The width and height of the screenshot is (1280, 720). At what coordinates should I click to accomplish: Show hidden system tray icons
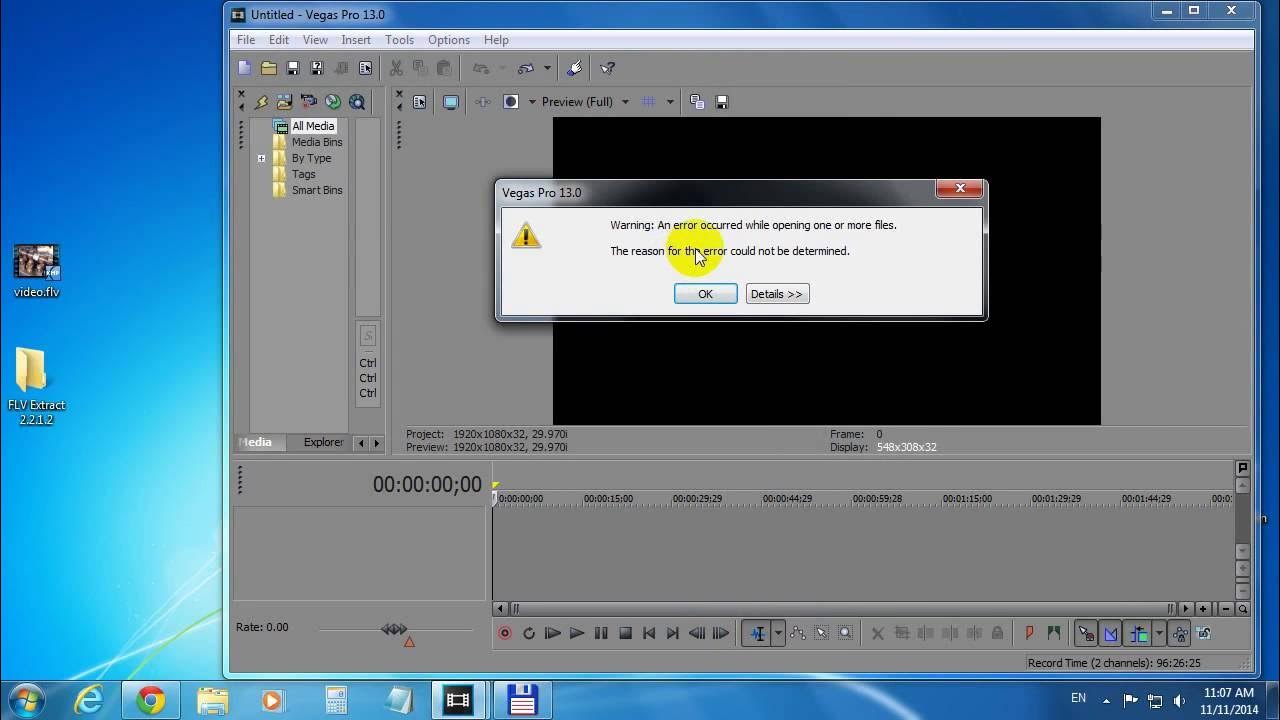[x=1106, y=700]
